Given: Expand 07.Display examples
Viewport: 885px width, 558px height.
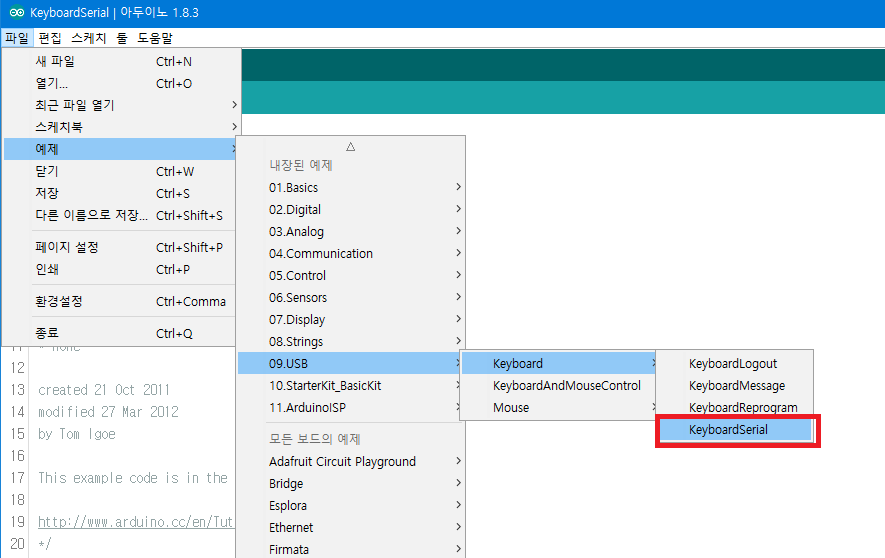Looking at the screenshot, I should click(351, 319).
